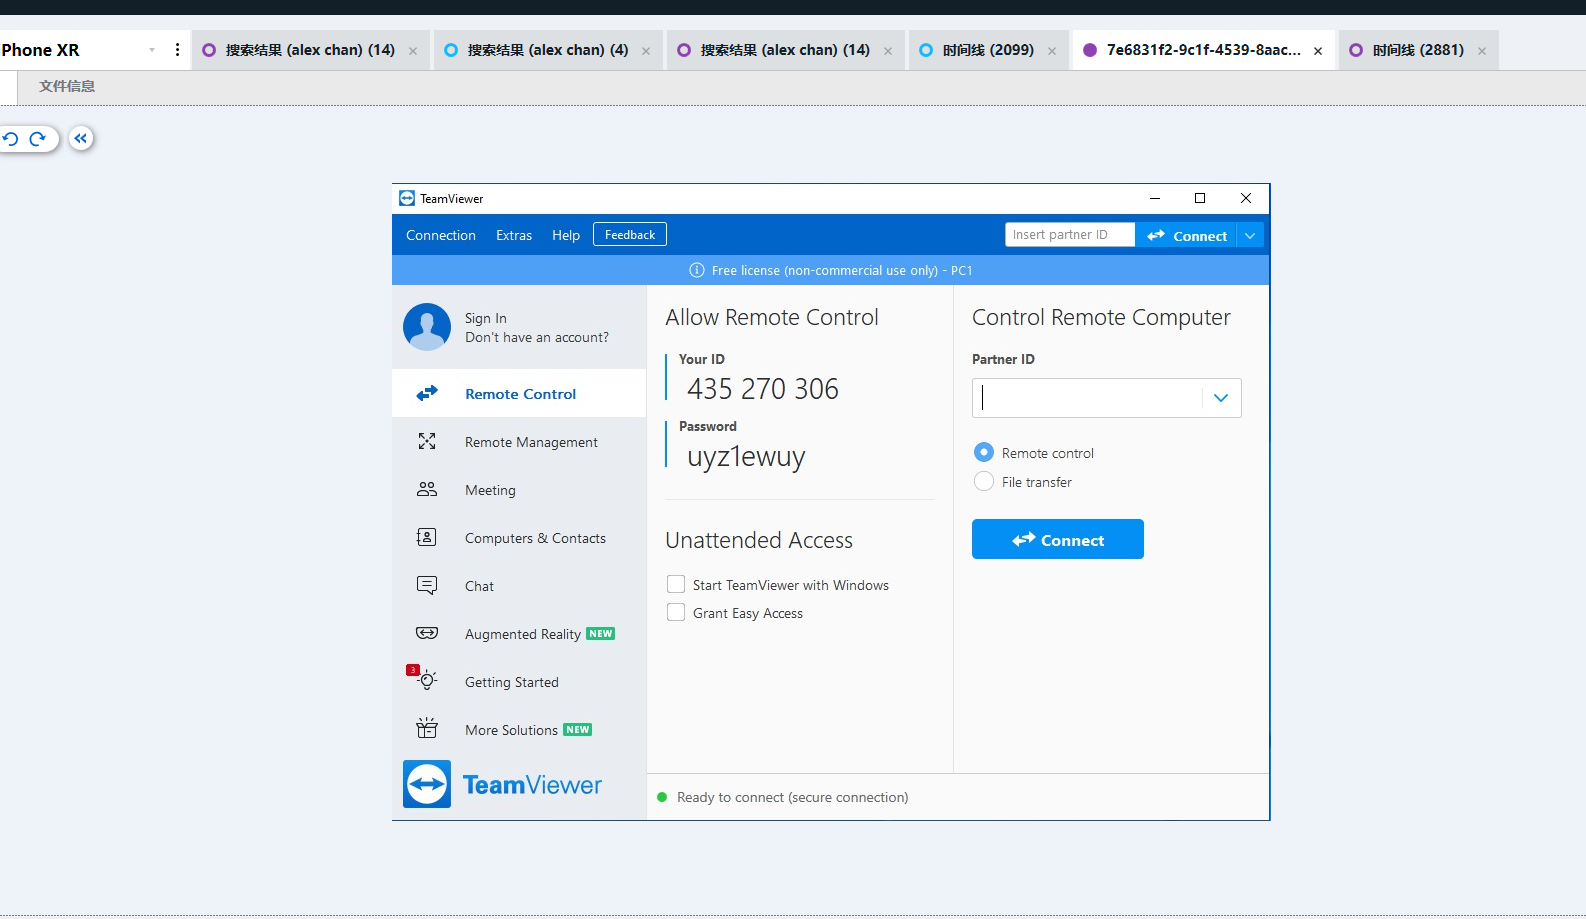1586x919 pixels.
Task: Click the Chat speech bubble icon
Action: [x=427, y=585]
